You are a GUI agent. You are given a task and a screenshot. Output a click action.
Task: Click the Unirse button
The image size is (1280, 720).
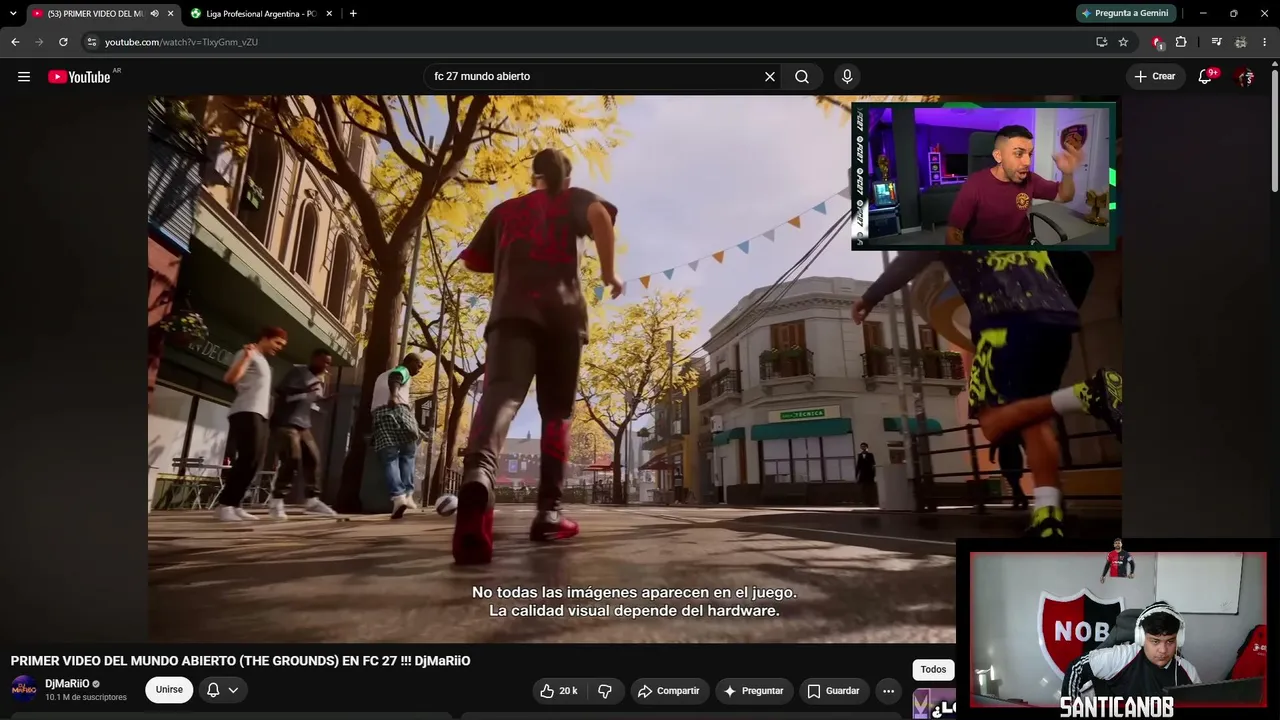point(169,690)
